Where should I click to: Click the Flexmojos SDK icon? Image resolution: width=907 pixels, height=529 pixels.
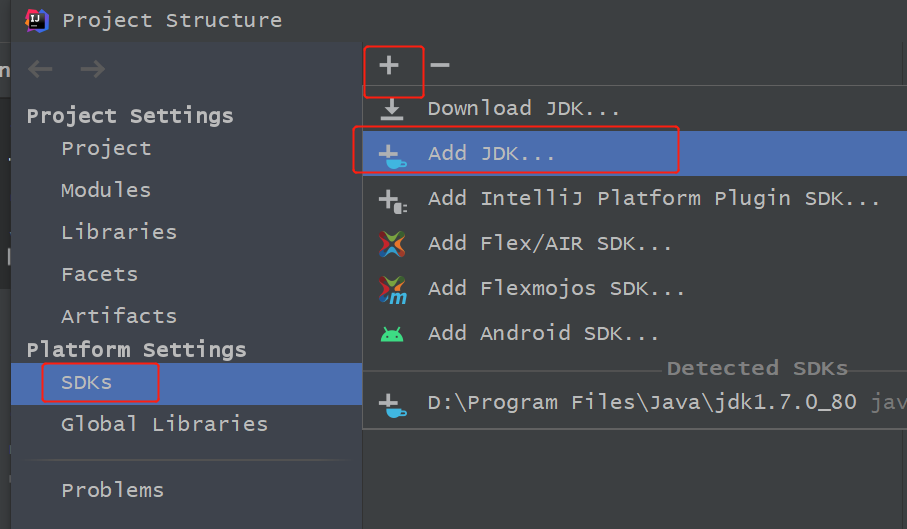point(392,289)
